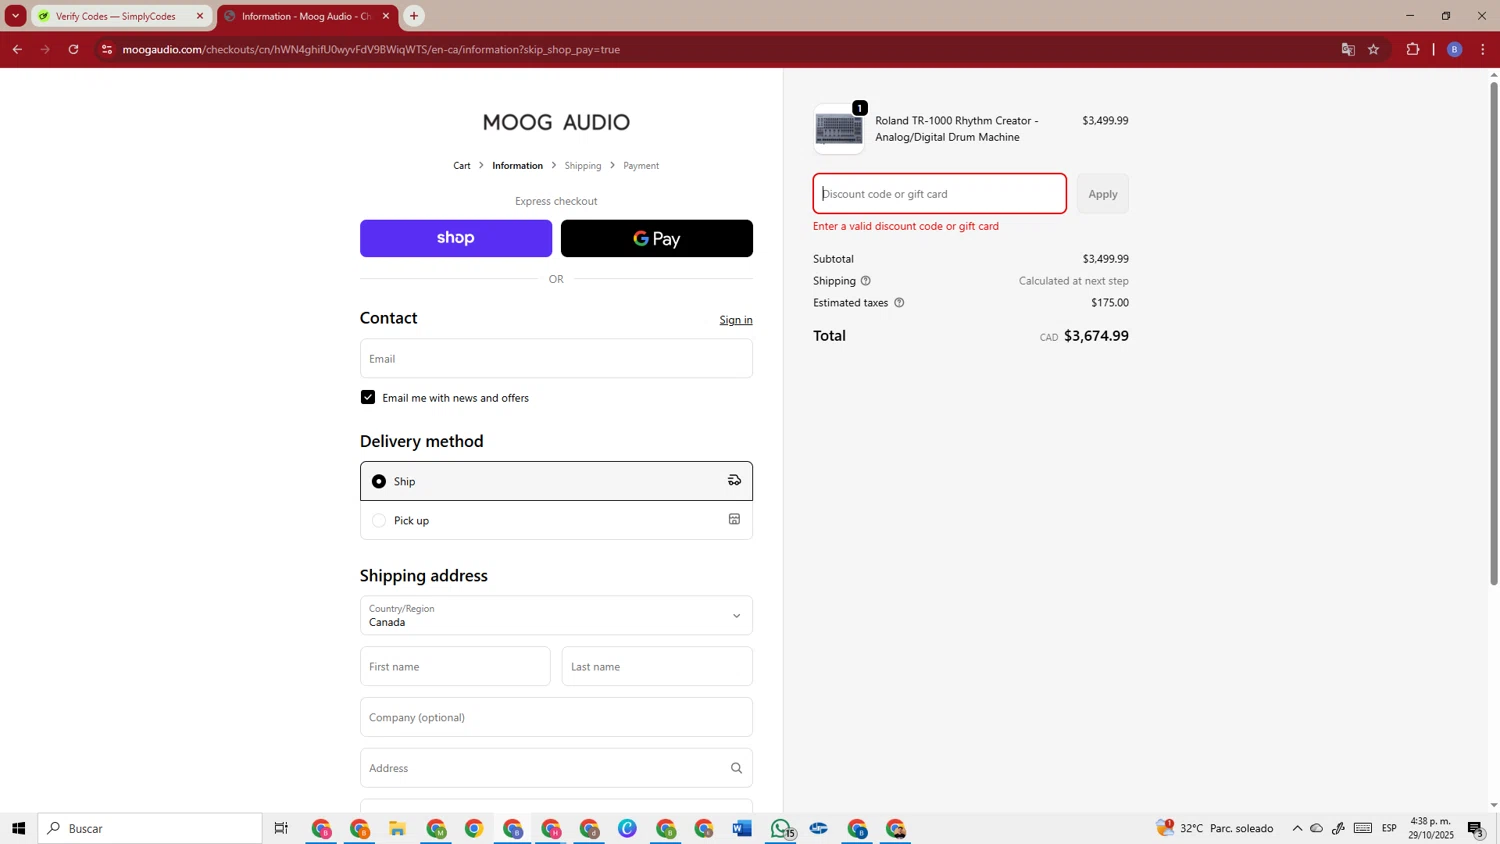Viewport: 1500px width, 844px height.
Task: Click 'Enter a valid discount code' error text
Action: [906, 226]
